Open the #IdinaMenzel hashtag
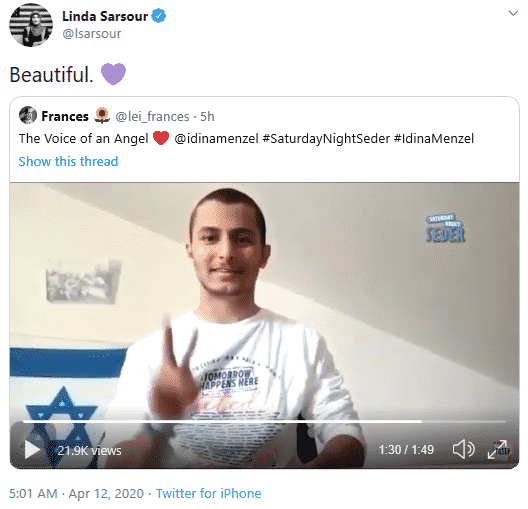 pos(434,138)
